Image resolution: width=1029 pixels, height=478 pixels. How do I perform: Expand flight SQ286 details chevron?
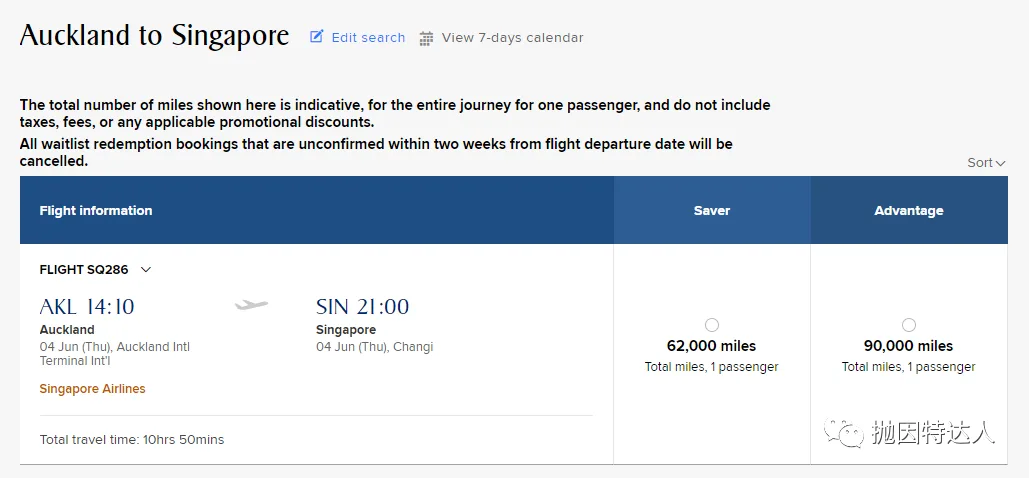146,269
